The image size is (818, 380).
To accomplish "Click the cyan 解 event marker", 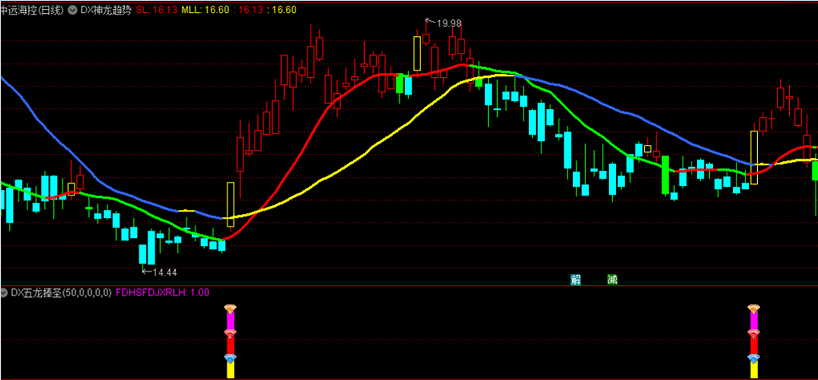I will [x=576, y=279].
